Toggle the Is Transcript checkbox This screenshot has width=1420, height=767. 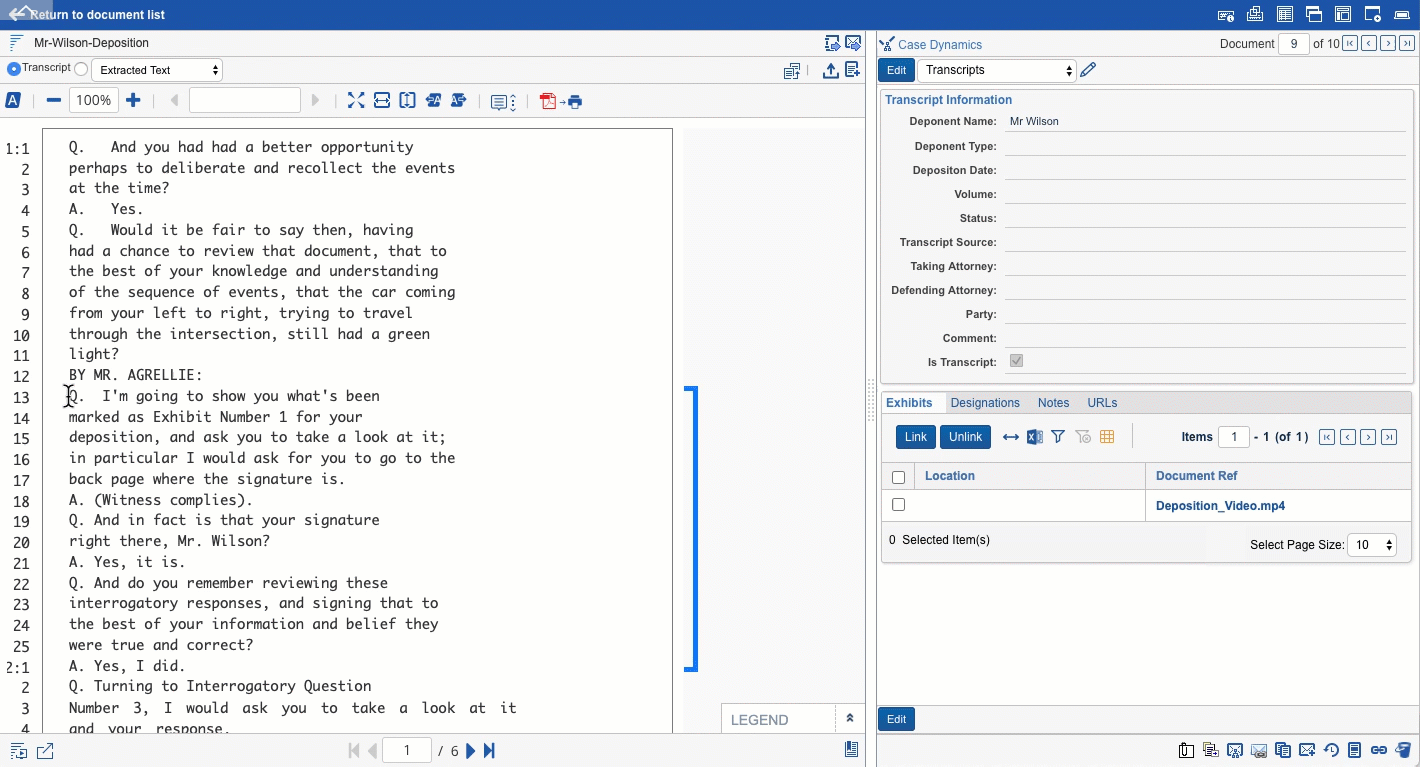1016,361
